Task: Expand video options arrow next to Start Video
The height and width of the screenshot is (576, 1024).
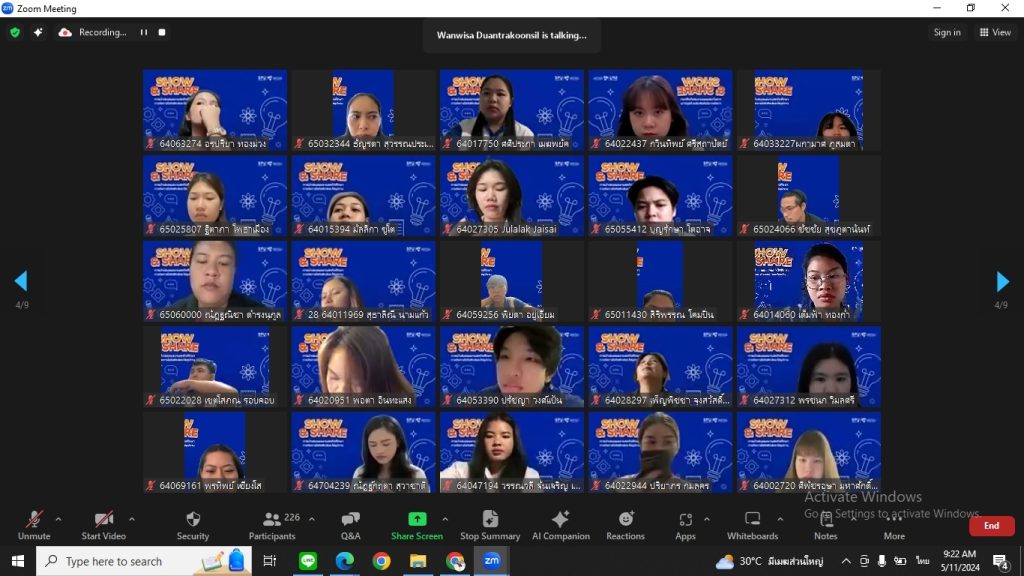Action: (132, 519)
